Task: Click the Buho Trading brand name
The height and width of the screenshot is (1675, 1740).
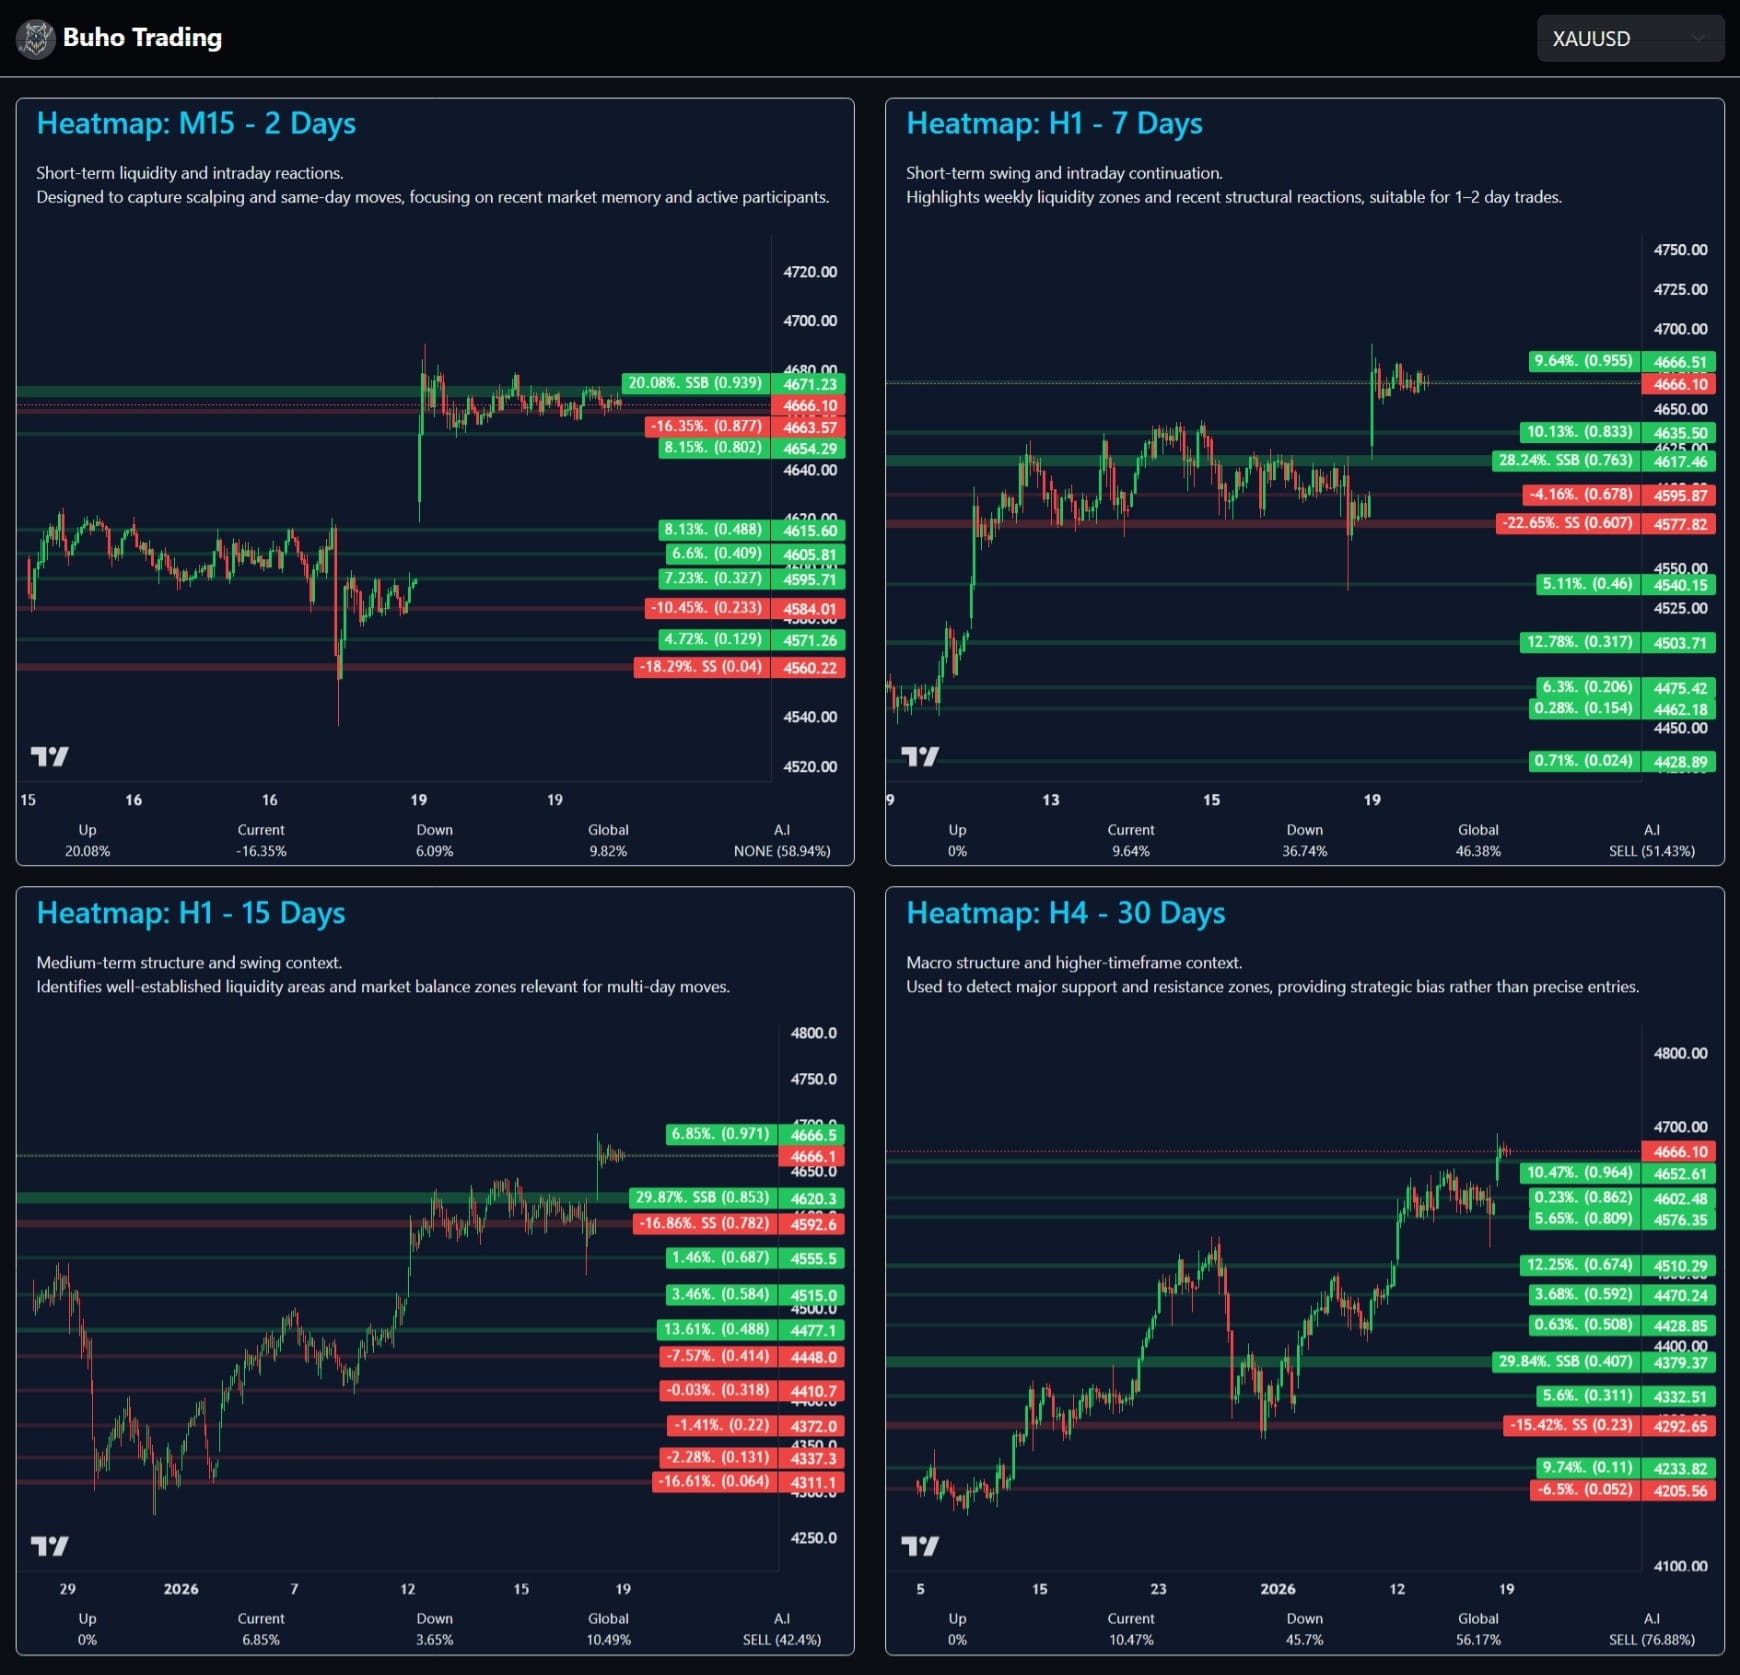Action: click(x=142, y=38)
